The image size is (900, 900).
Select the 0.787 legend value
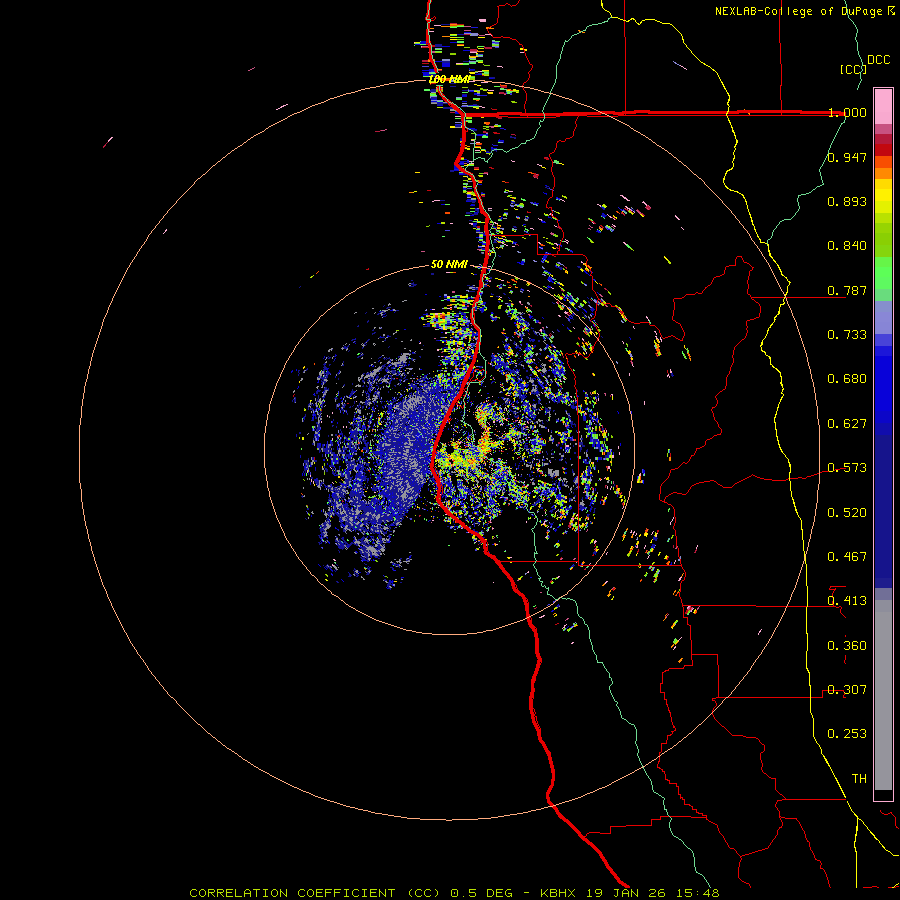[x=847, y=290]
